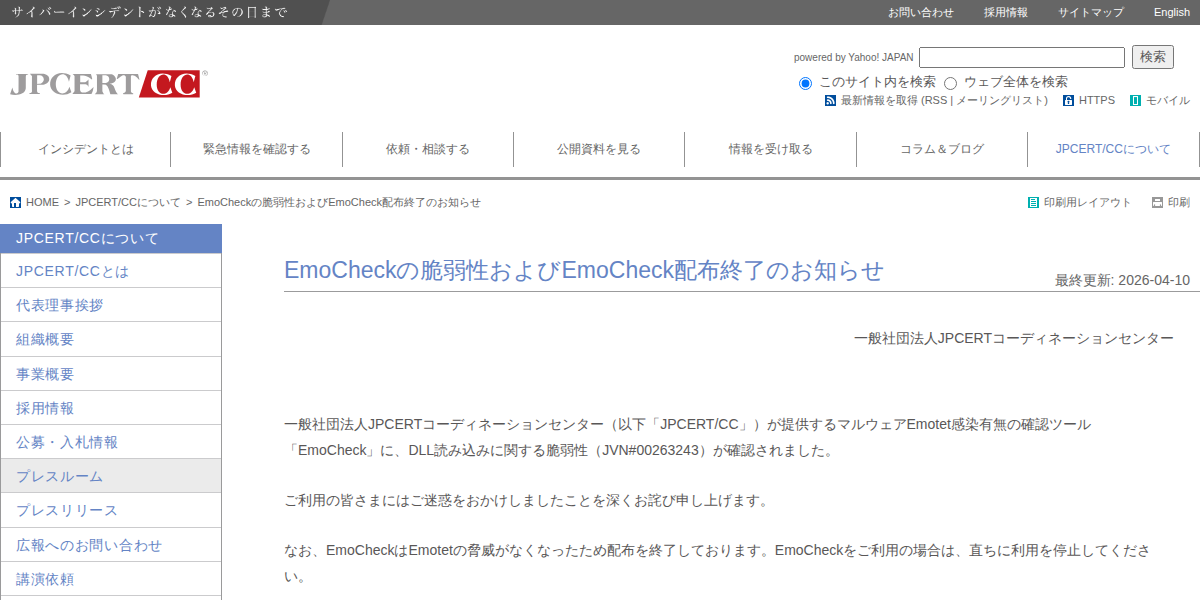Select the このサイト内を検索 radio button
This screenshot has height=600, width=1200.
tap(805, 82)
